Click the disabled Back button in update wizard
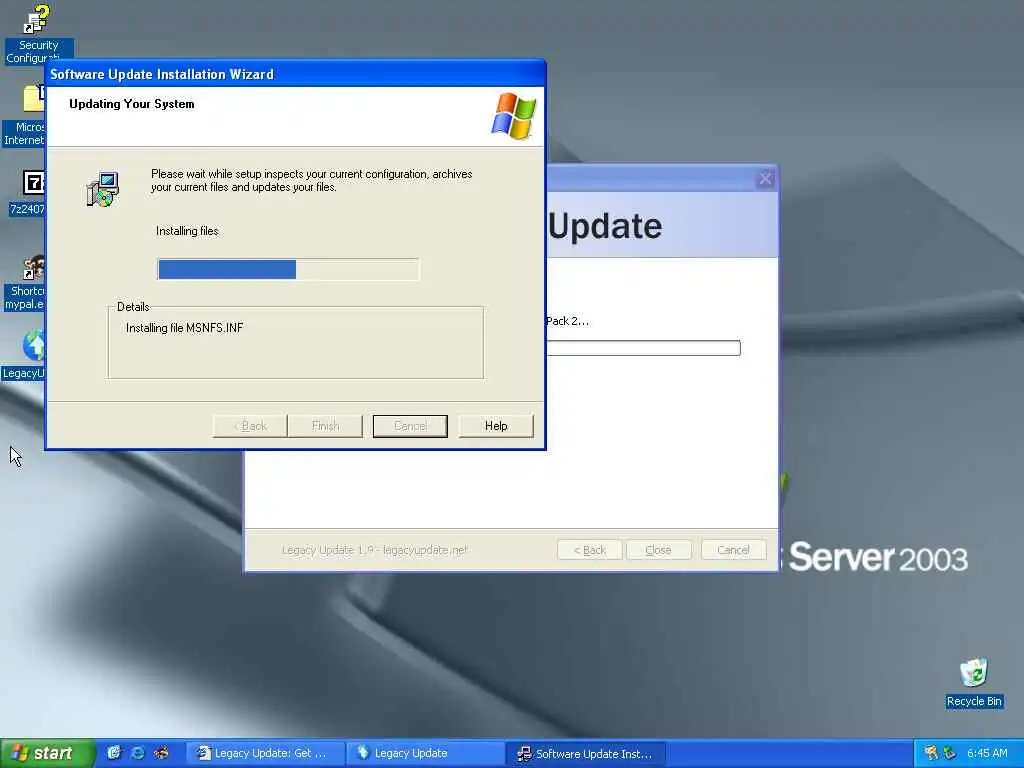 [x=250, y=426]
